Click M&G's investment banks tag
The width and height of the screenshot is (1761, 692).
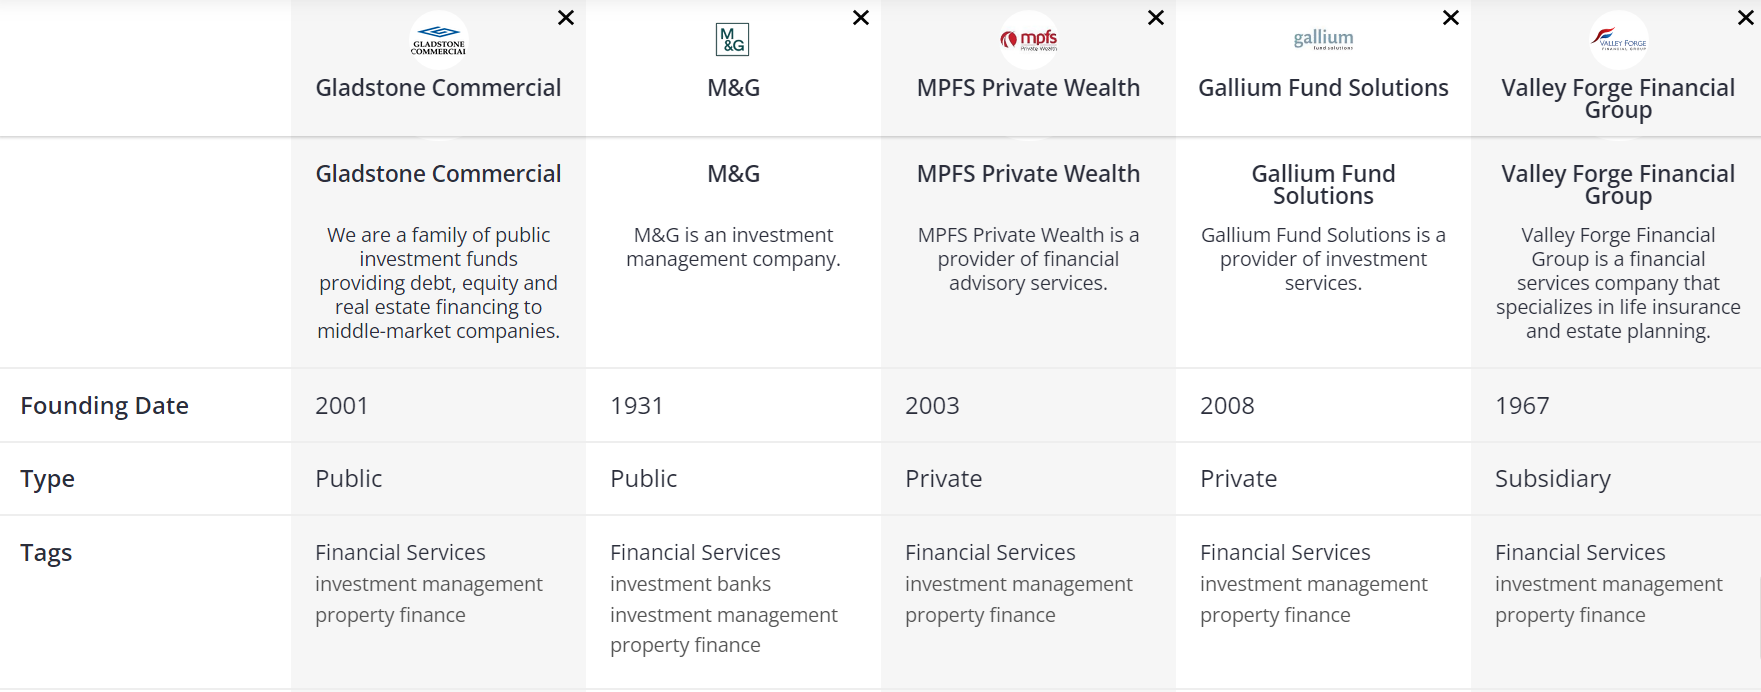690,584
